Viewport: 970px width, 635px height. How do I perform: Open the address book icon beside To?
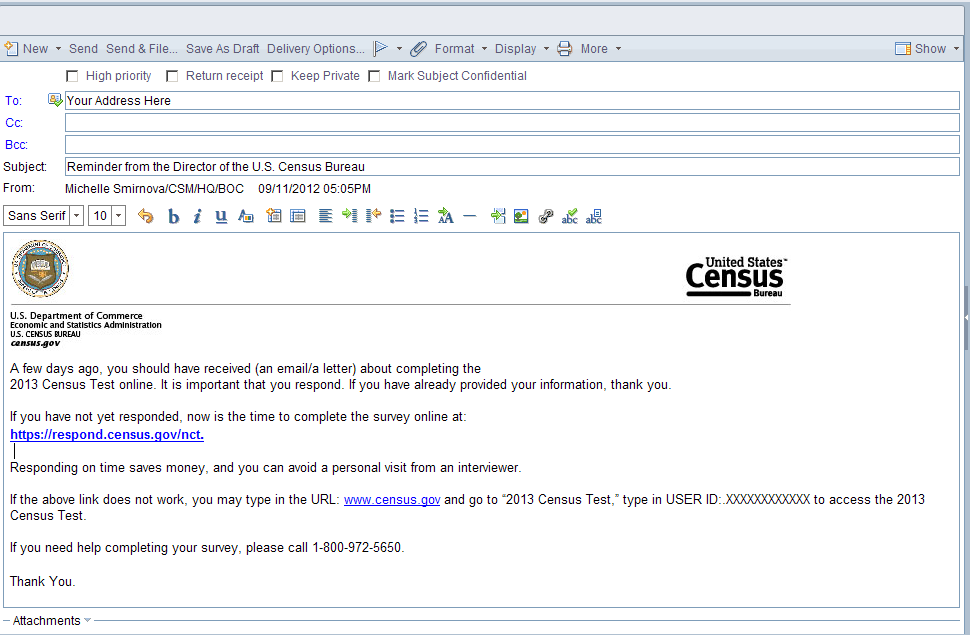coord(55,100)
